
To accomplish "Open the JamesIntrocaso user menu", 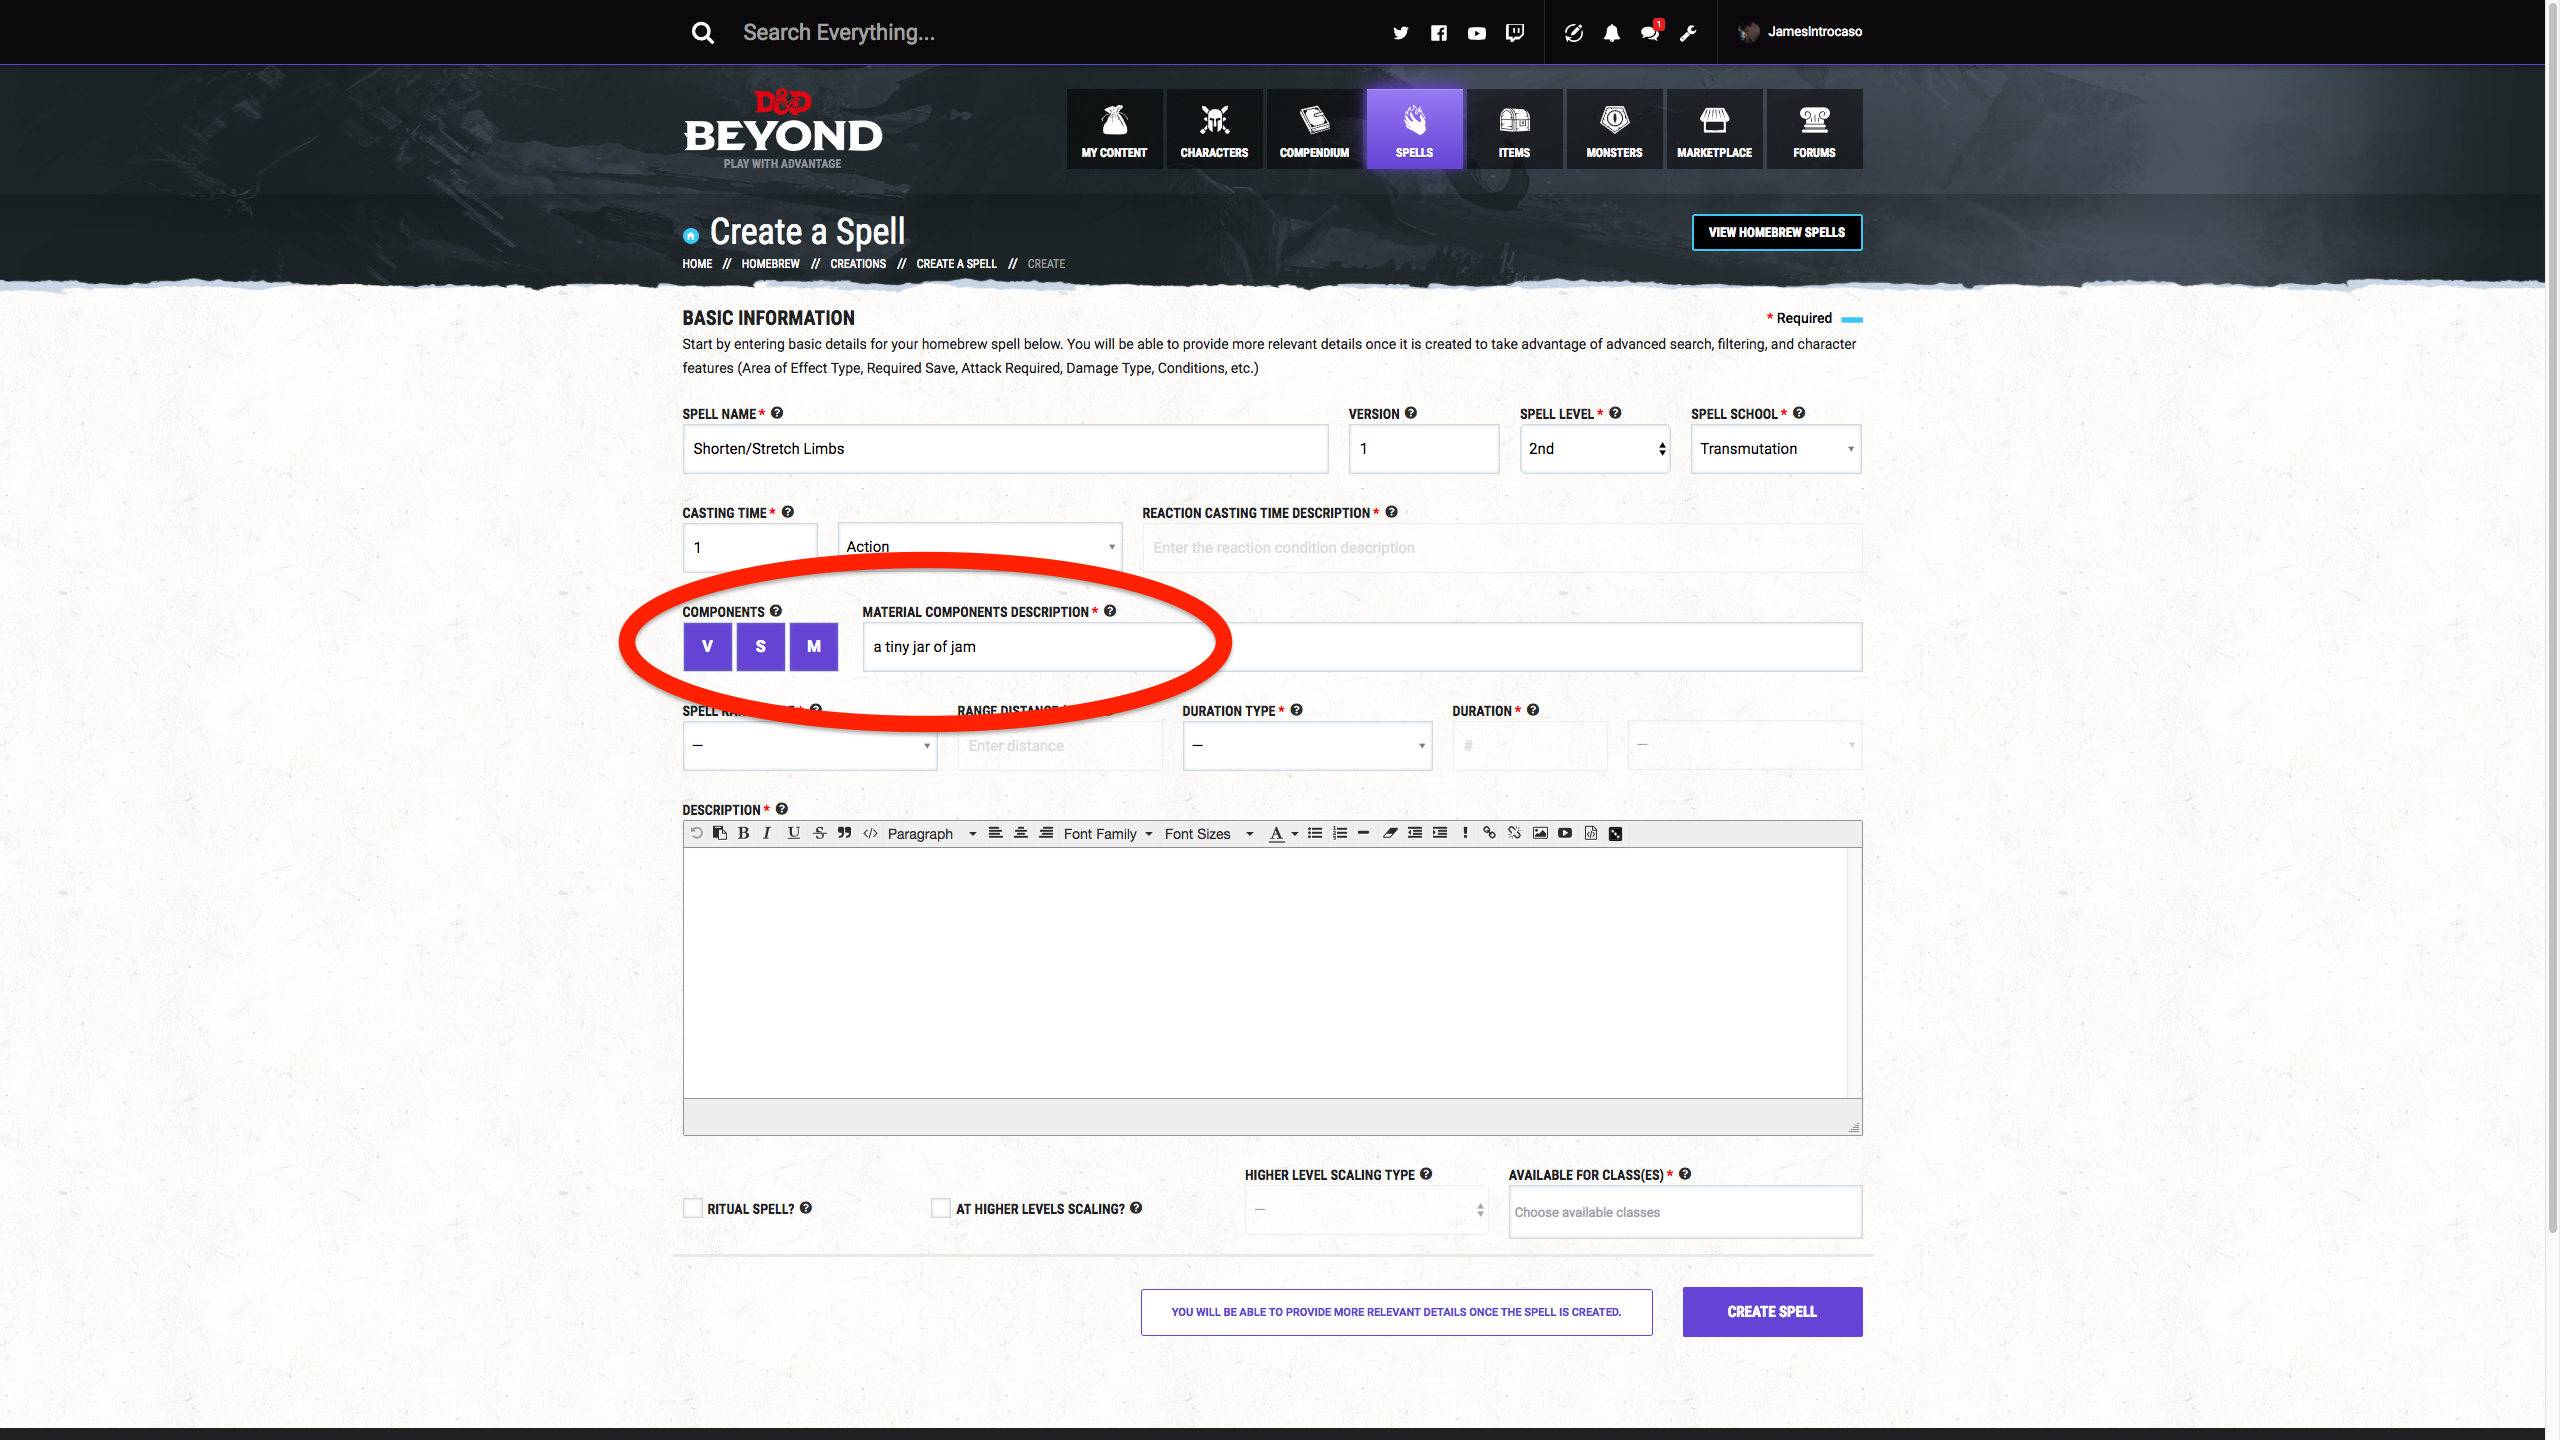I will pos(1800,32).
